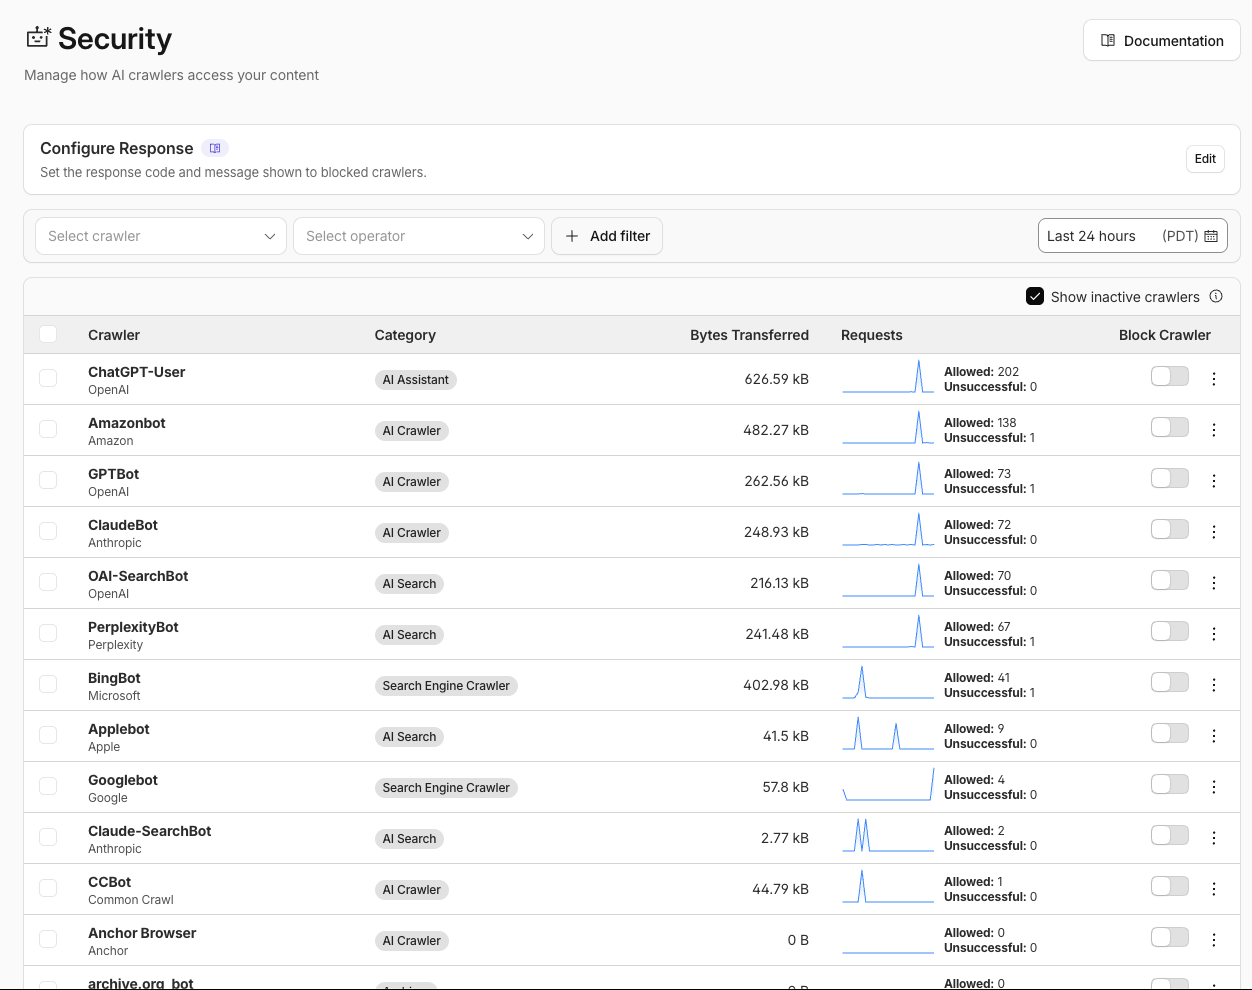
Task: Select the Googlebot row checkbox
Action: [x=48, y=786]
